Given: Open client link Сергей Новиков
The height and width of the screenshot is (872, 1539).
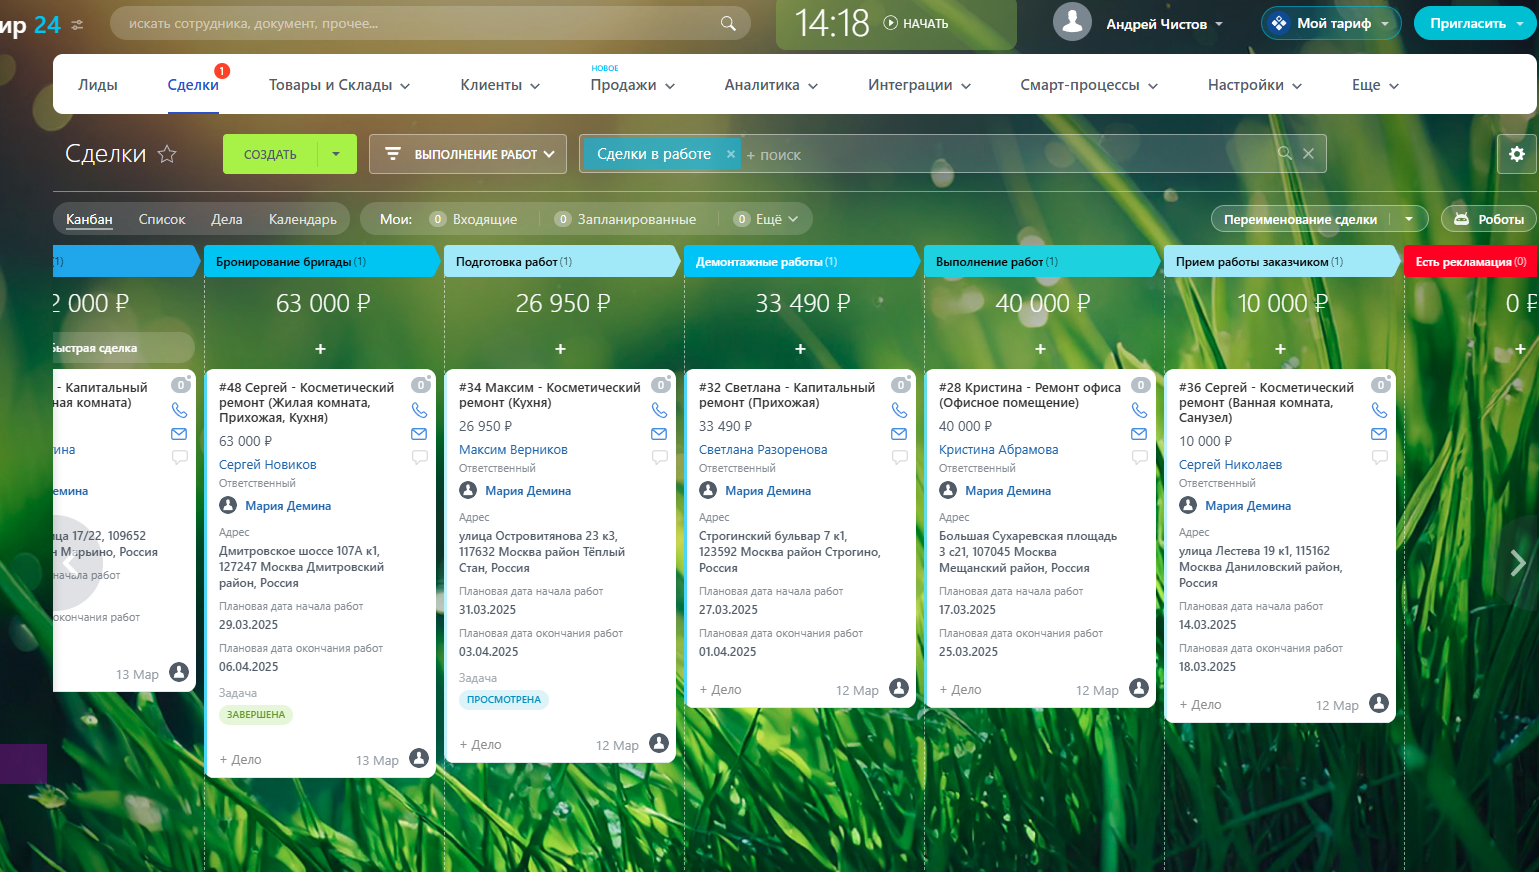Looking at the screenshot, I should [x=268, y=464].
